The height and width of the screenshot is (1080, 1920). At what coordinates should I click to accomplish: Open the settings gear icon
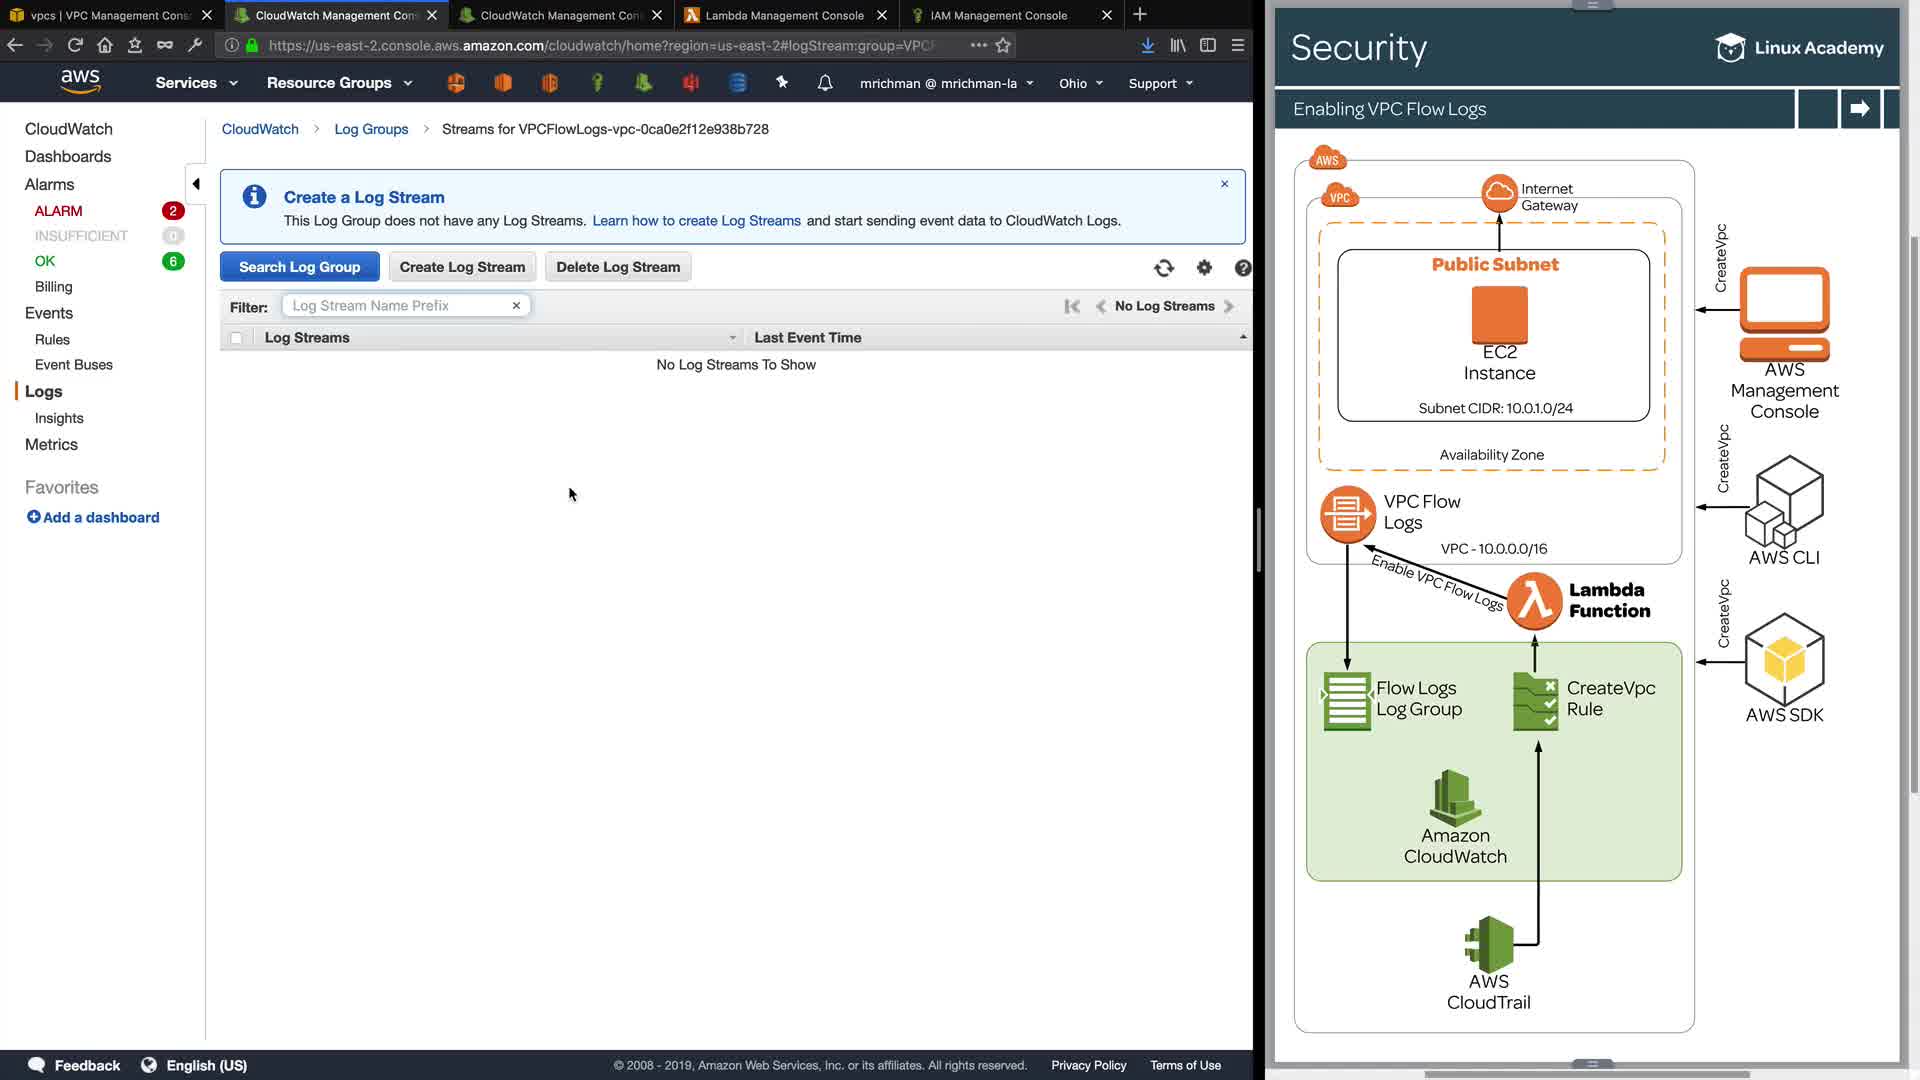pos(1204,268)
